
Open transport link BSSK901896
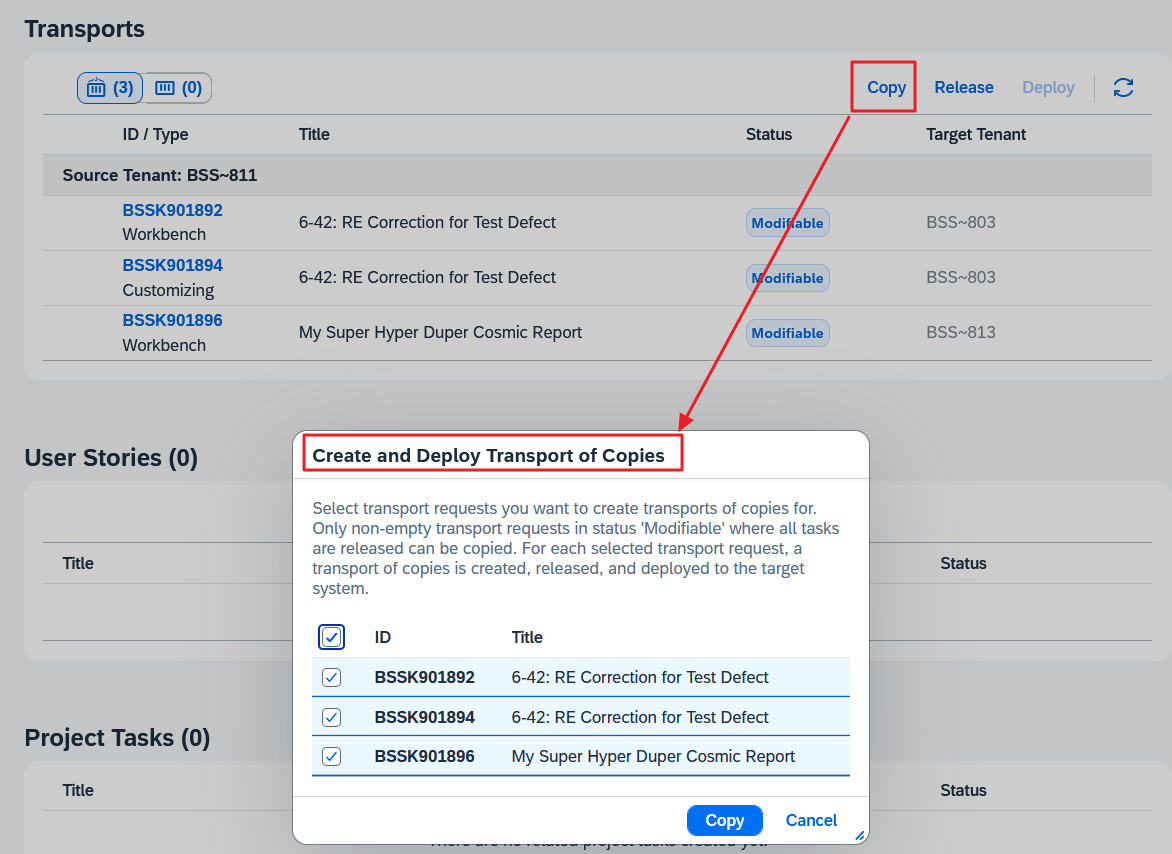[172, 320]
